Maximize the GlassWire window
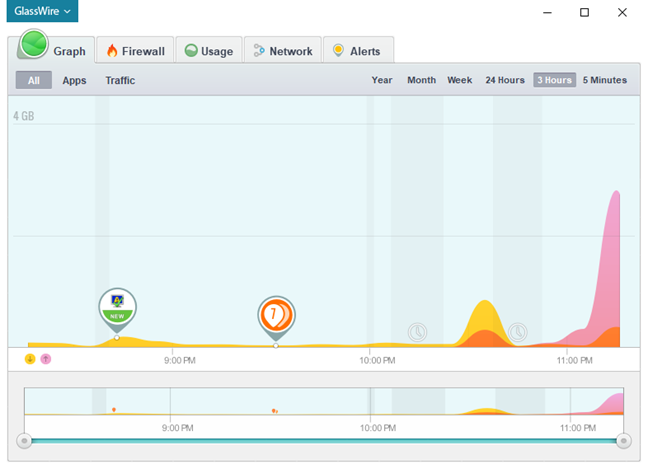The image size is (648, 469). (584, 12)
